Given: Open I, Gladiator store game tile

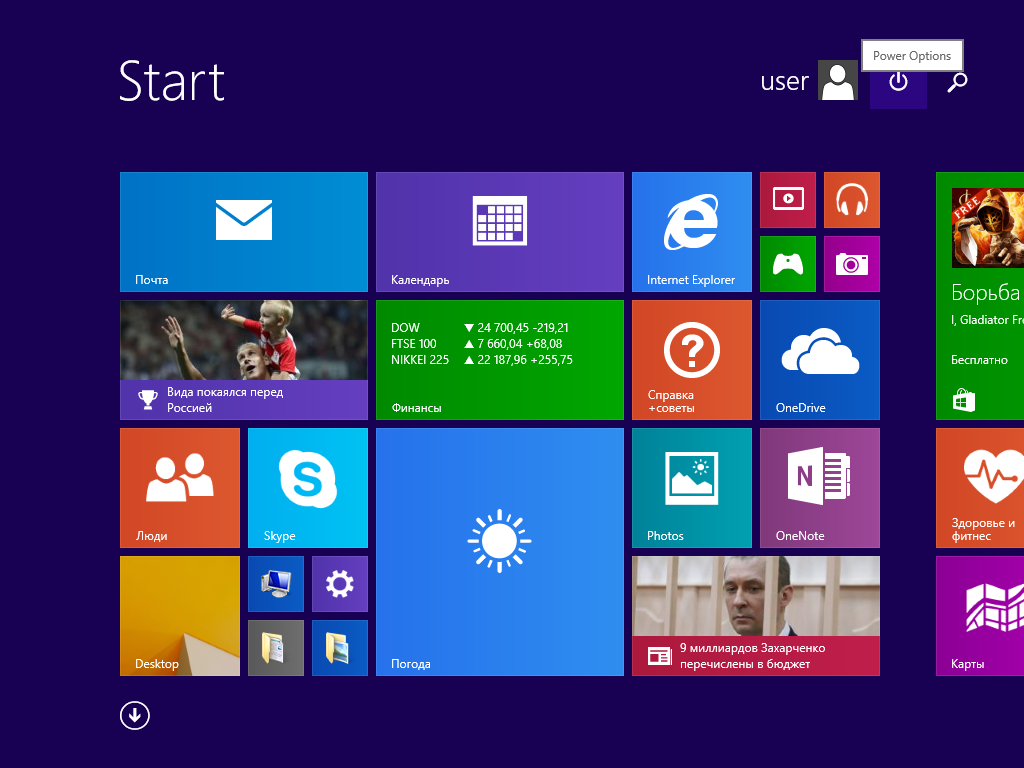Looking at the screenshot, I should point(980,296).
